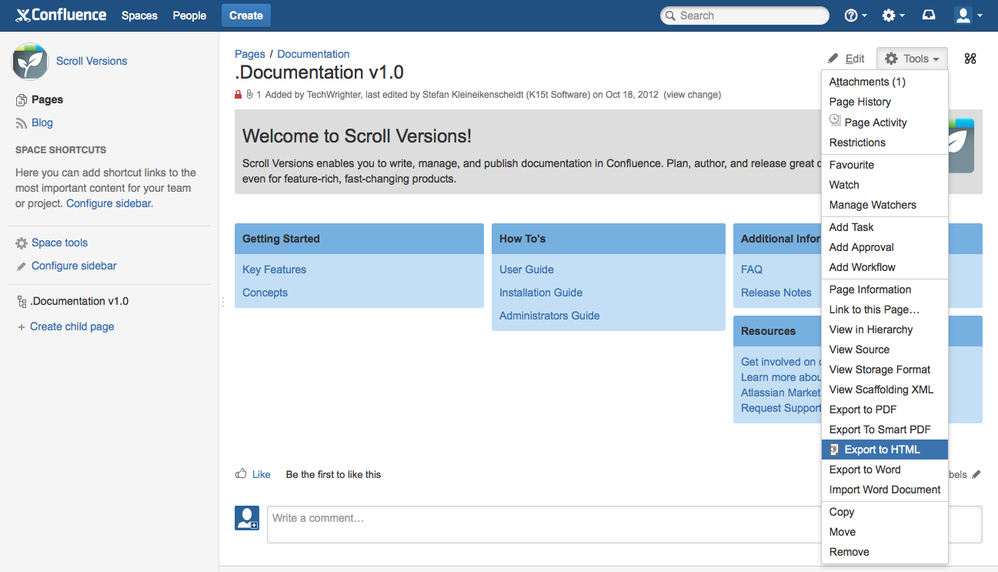Click the blue Create button
Viewport: 998px width, 572px height.
pyautogui.click(x=246, y=15)
